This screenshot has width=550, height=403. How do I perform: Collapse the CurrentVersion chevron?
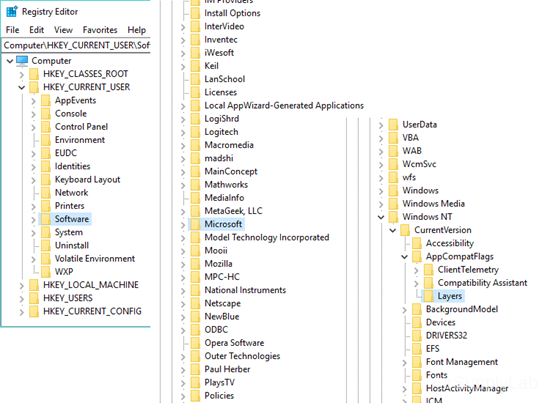coord(393,230)
